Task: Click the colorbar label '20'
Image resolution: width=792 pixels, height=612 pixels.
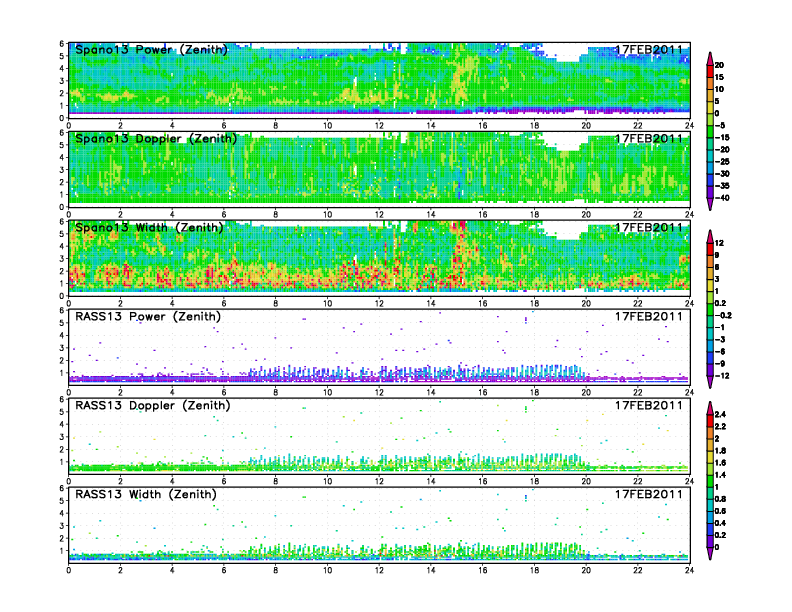Action: (x=719, y=65)
